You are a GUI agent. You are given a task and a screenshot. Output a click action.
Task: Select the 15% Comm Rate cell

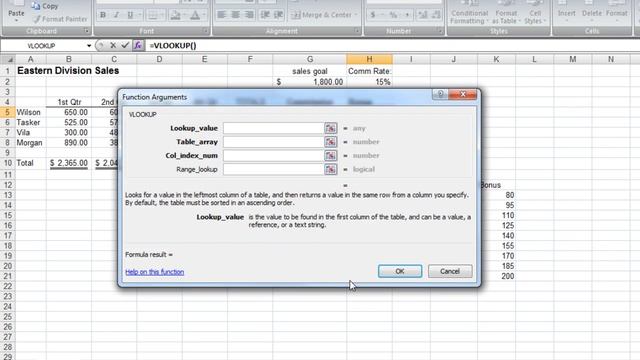369,82
